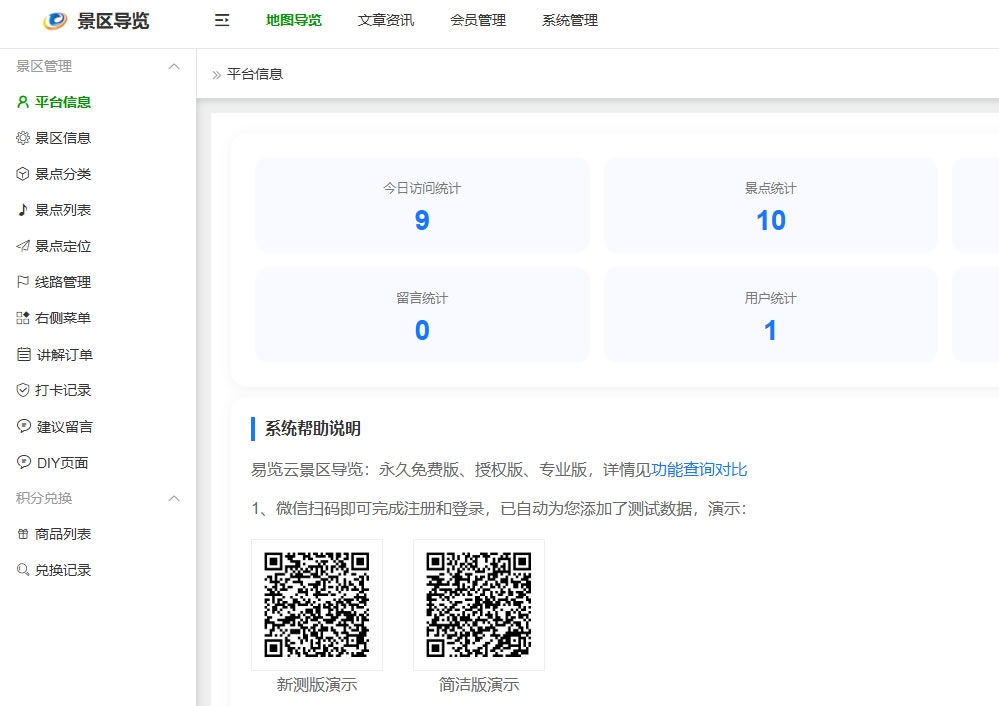Click the magnifier icon beside 兑换记录
The height and width of the screenshot is (706, 999).
tap(23, 570)
